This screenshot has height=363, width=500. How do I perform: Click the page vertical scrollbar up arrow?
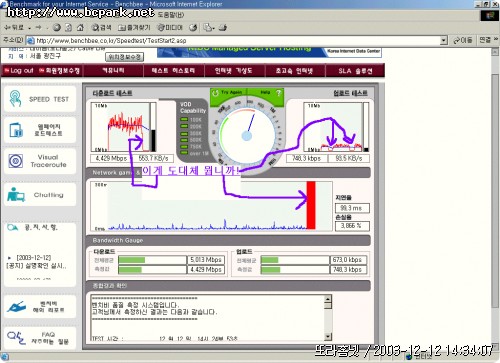[x=495, y=52]
